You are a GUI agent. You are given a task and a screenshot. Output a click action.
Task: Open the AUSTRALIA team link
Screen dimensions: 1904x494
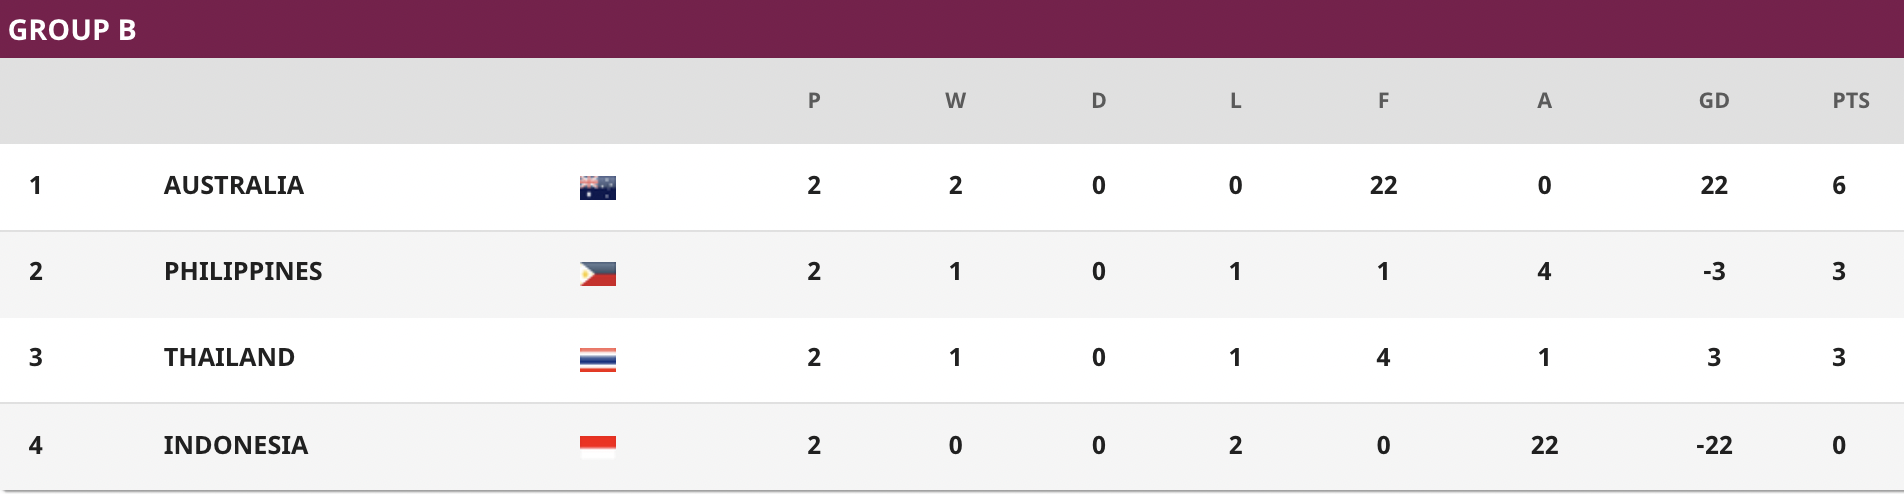(x=234, y=185)
